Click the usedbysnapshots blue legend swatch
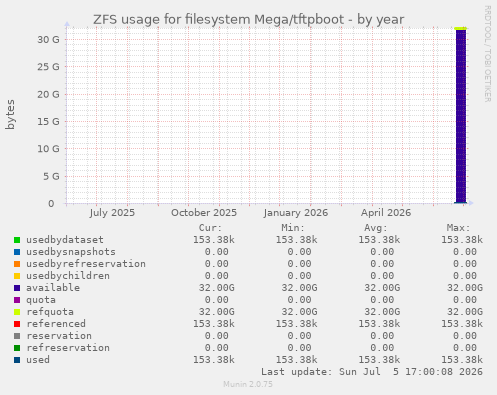Screen dimensions: 497x395 [x=17, y=252]
